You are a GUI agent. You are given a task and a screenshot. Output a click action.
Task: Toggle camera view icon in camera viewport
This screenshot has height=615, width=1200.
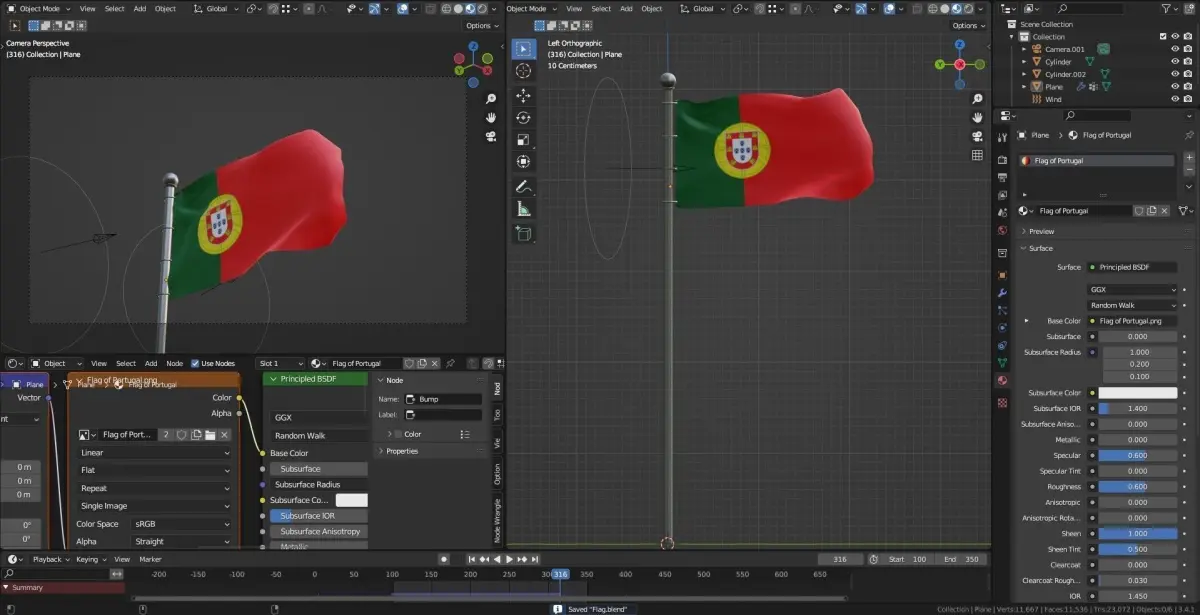tap(491, 137)
